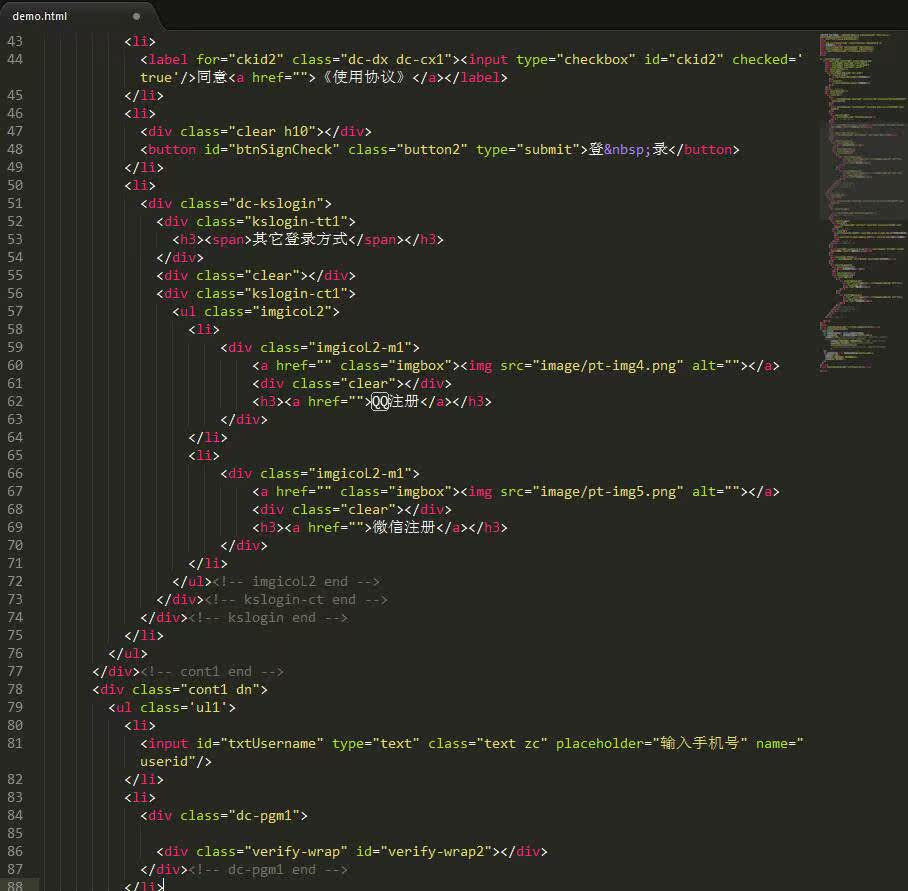908x891 pixels.
Task: Click the "cont1 end" comment
Action: point(212,672)
